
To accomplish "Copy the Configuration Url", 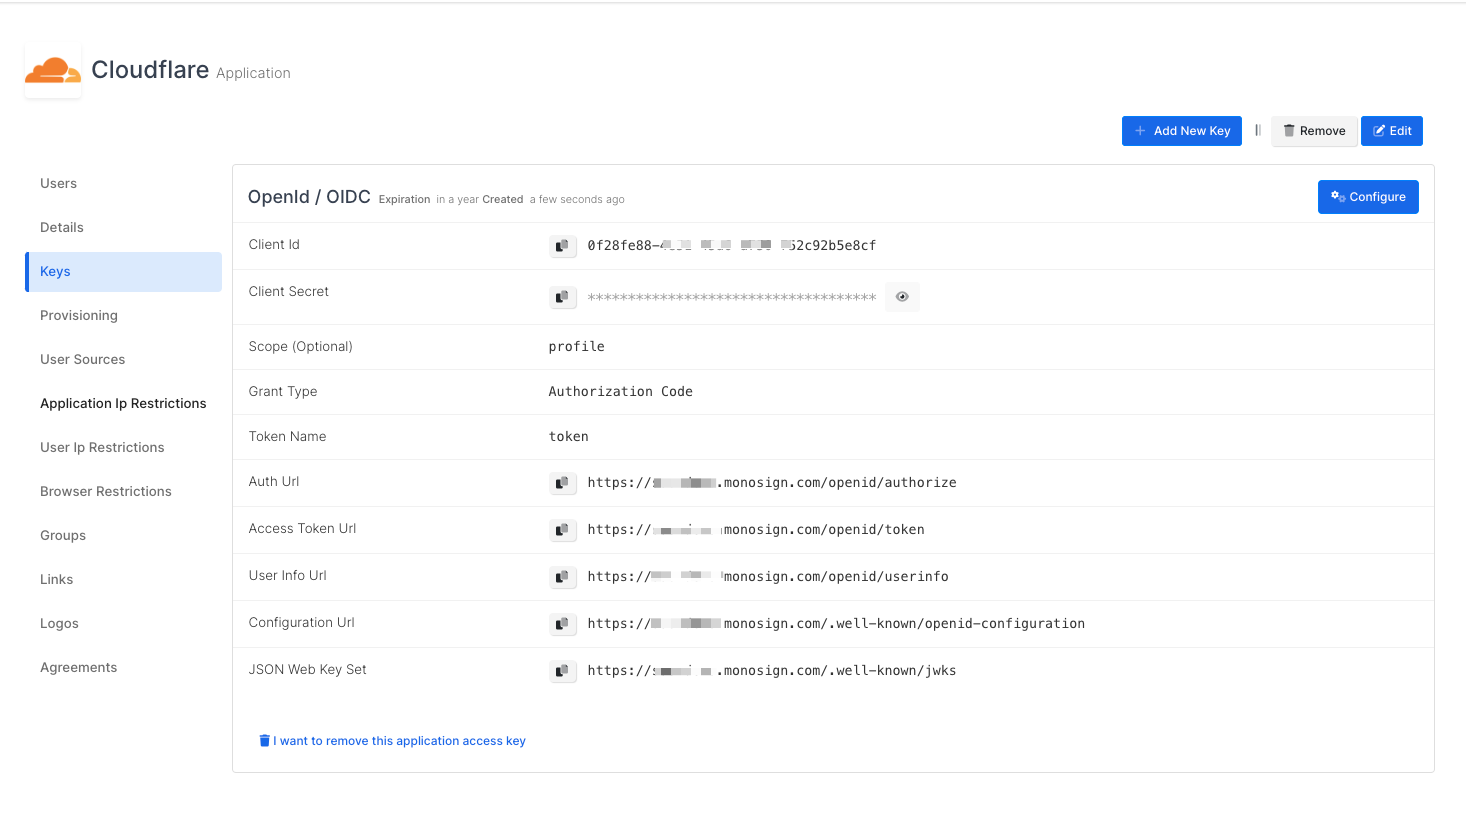I will click(562, 624).
